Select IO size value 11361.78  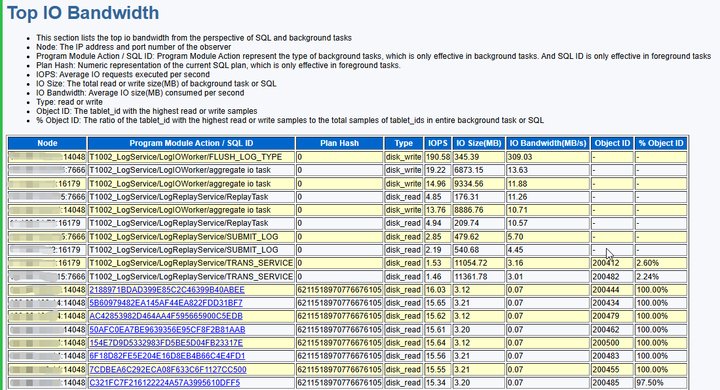click(x=471, y=277)
